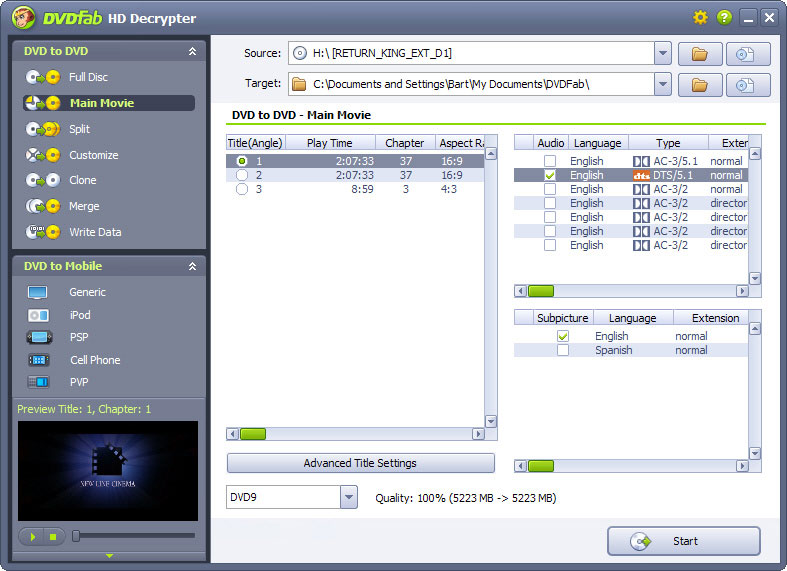Click the audio Type column header
This screenshot has width=787, height=571.
[668, 143]
